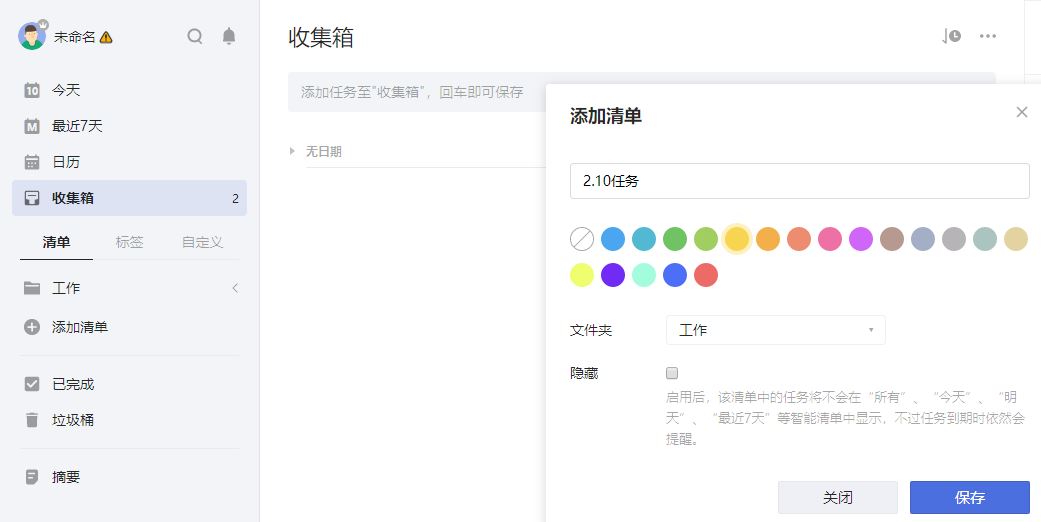
Task: Pick the brown color swatch
Action: (x=892, y=239)
